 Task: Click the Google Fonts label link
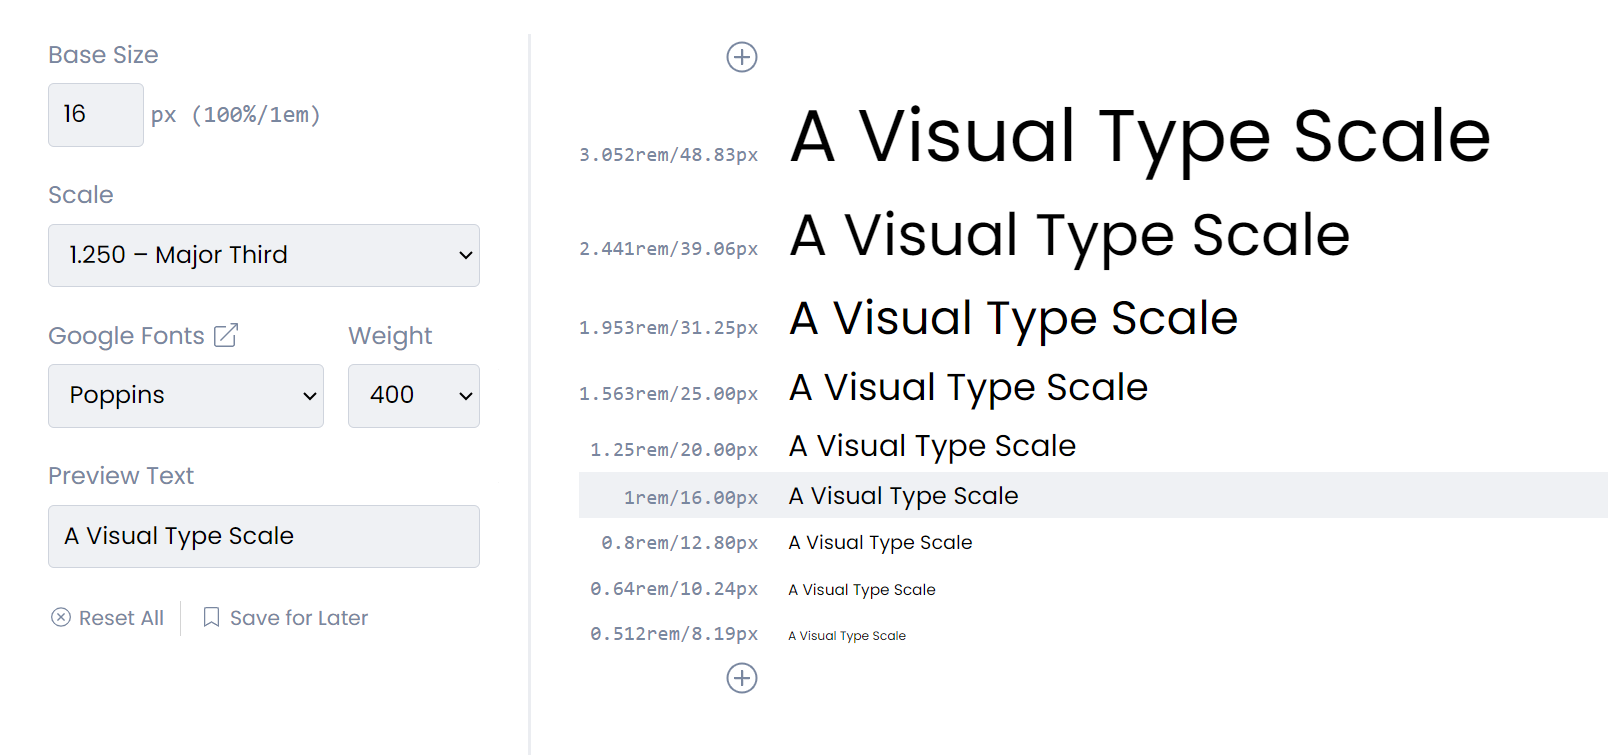coord(126,336)
